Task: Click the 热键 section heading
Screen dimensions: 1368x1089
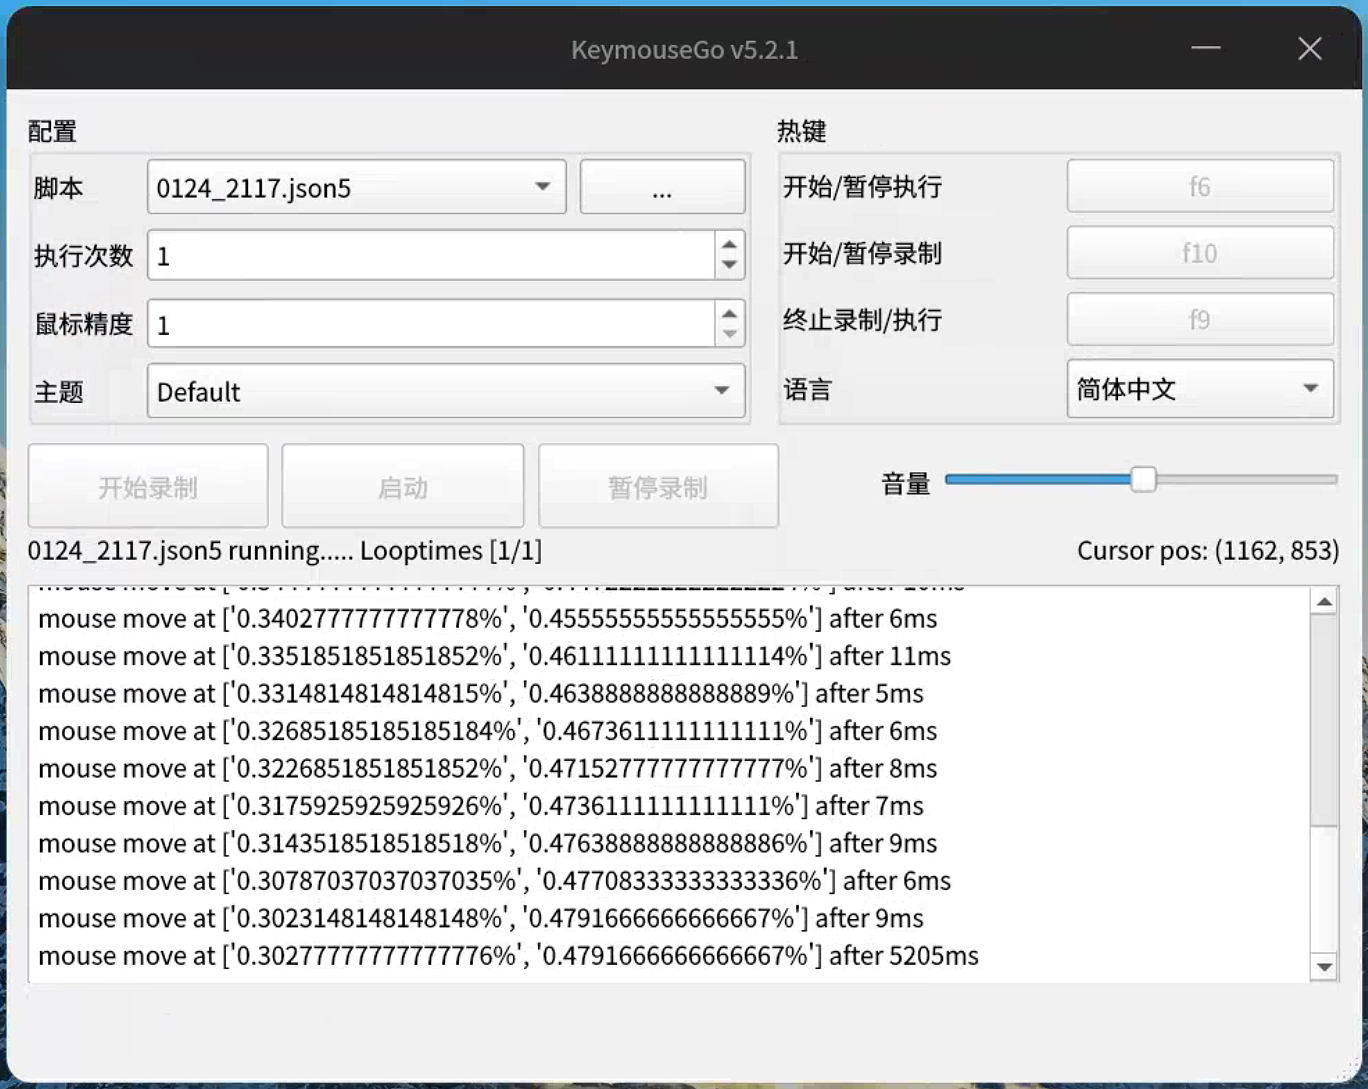Action: click(802, 131)
